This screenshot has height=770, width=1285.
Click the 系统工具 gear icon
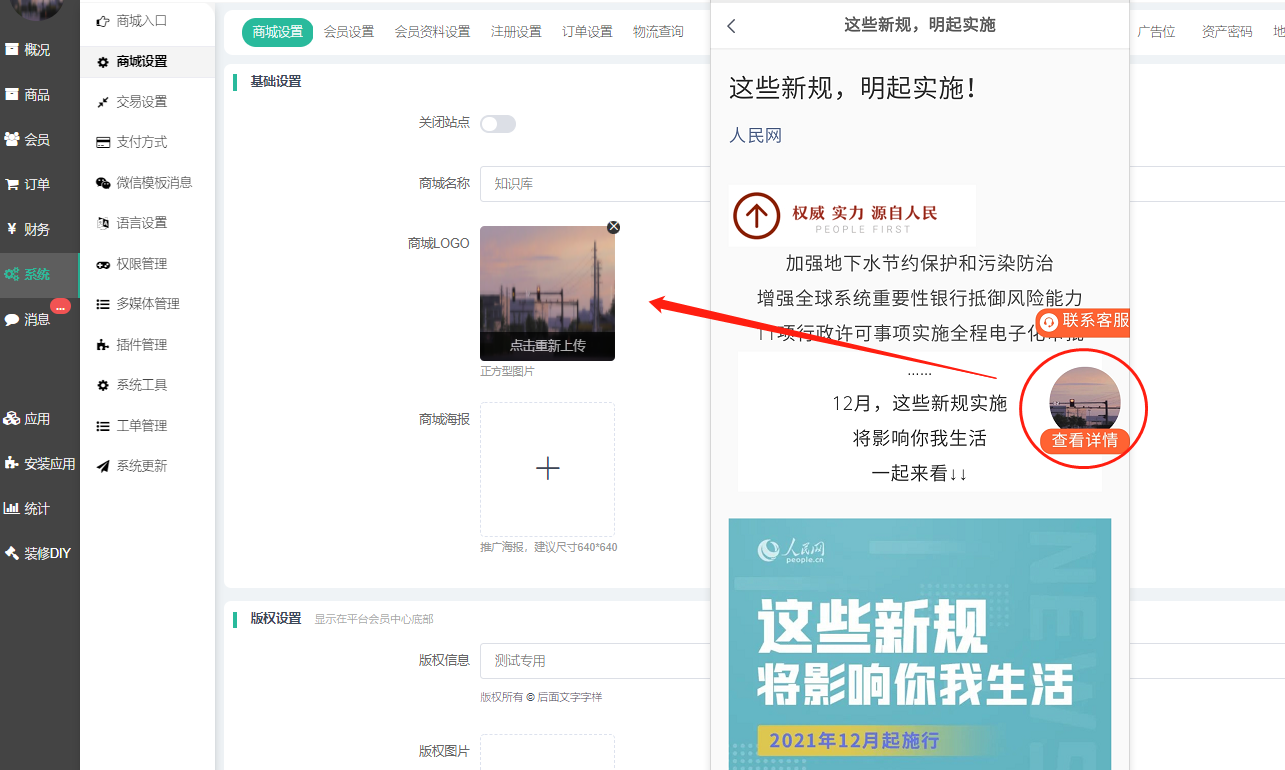pyautogui.click(x=103, y=385)
